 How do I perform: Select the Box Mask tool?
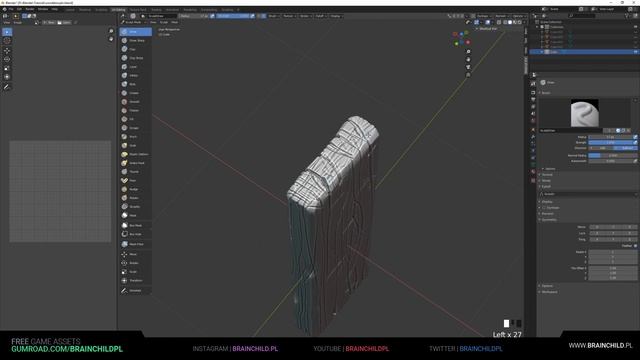tap(136, 225)
